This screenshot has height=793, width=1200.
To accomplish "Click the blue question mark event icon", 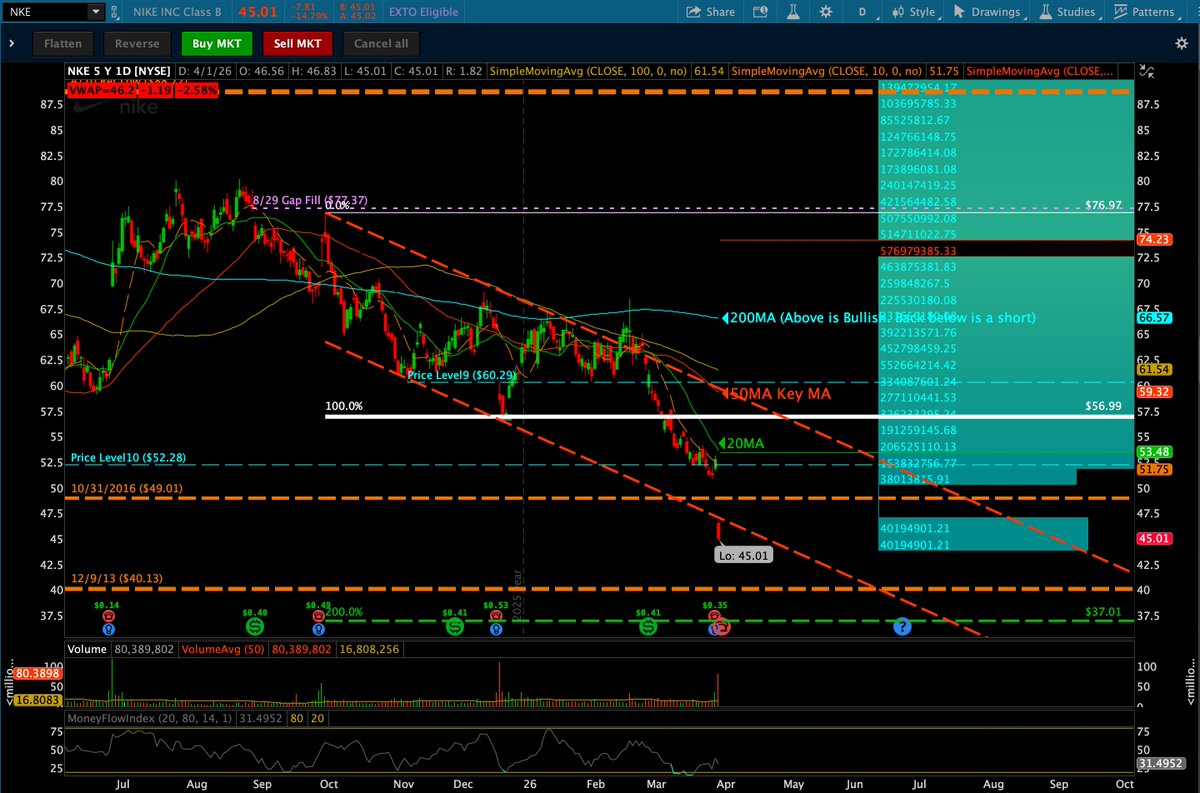I will 903,627.
